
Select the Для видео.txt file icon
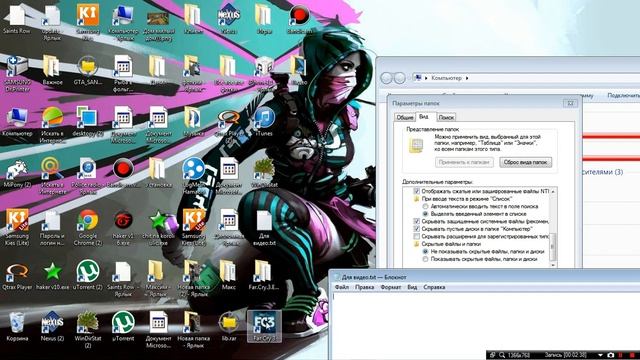pos(264,221)
